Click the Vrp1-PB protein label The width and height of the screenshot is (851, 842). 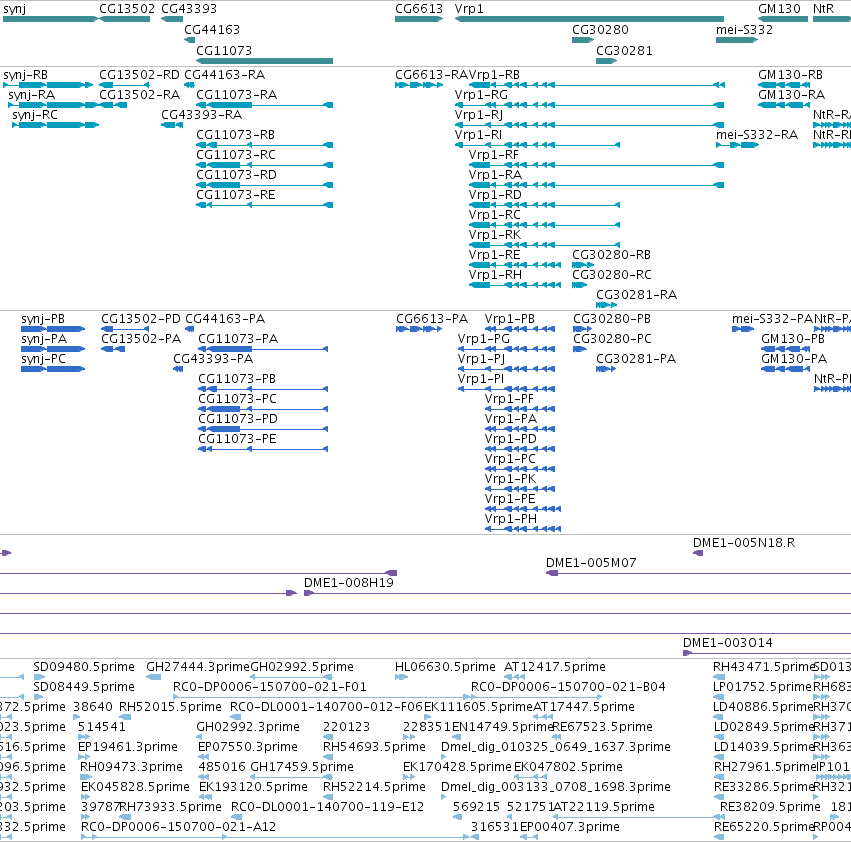coord(510,319)
